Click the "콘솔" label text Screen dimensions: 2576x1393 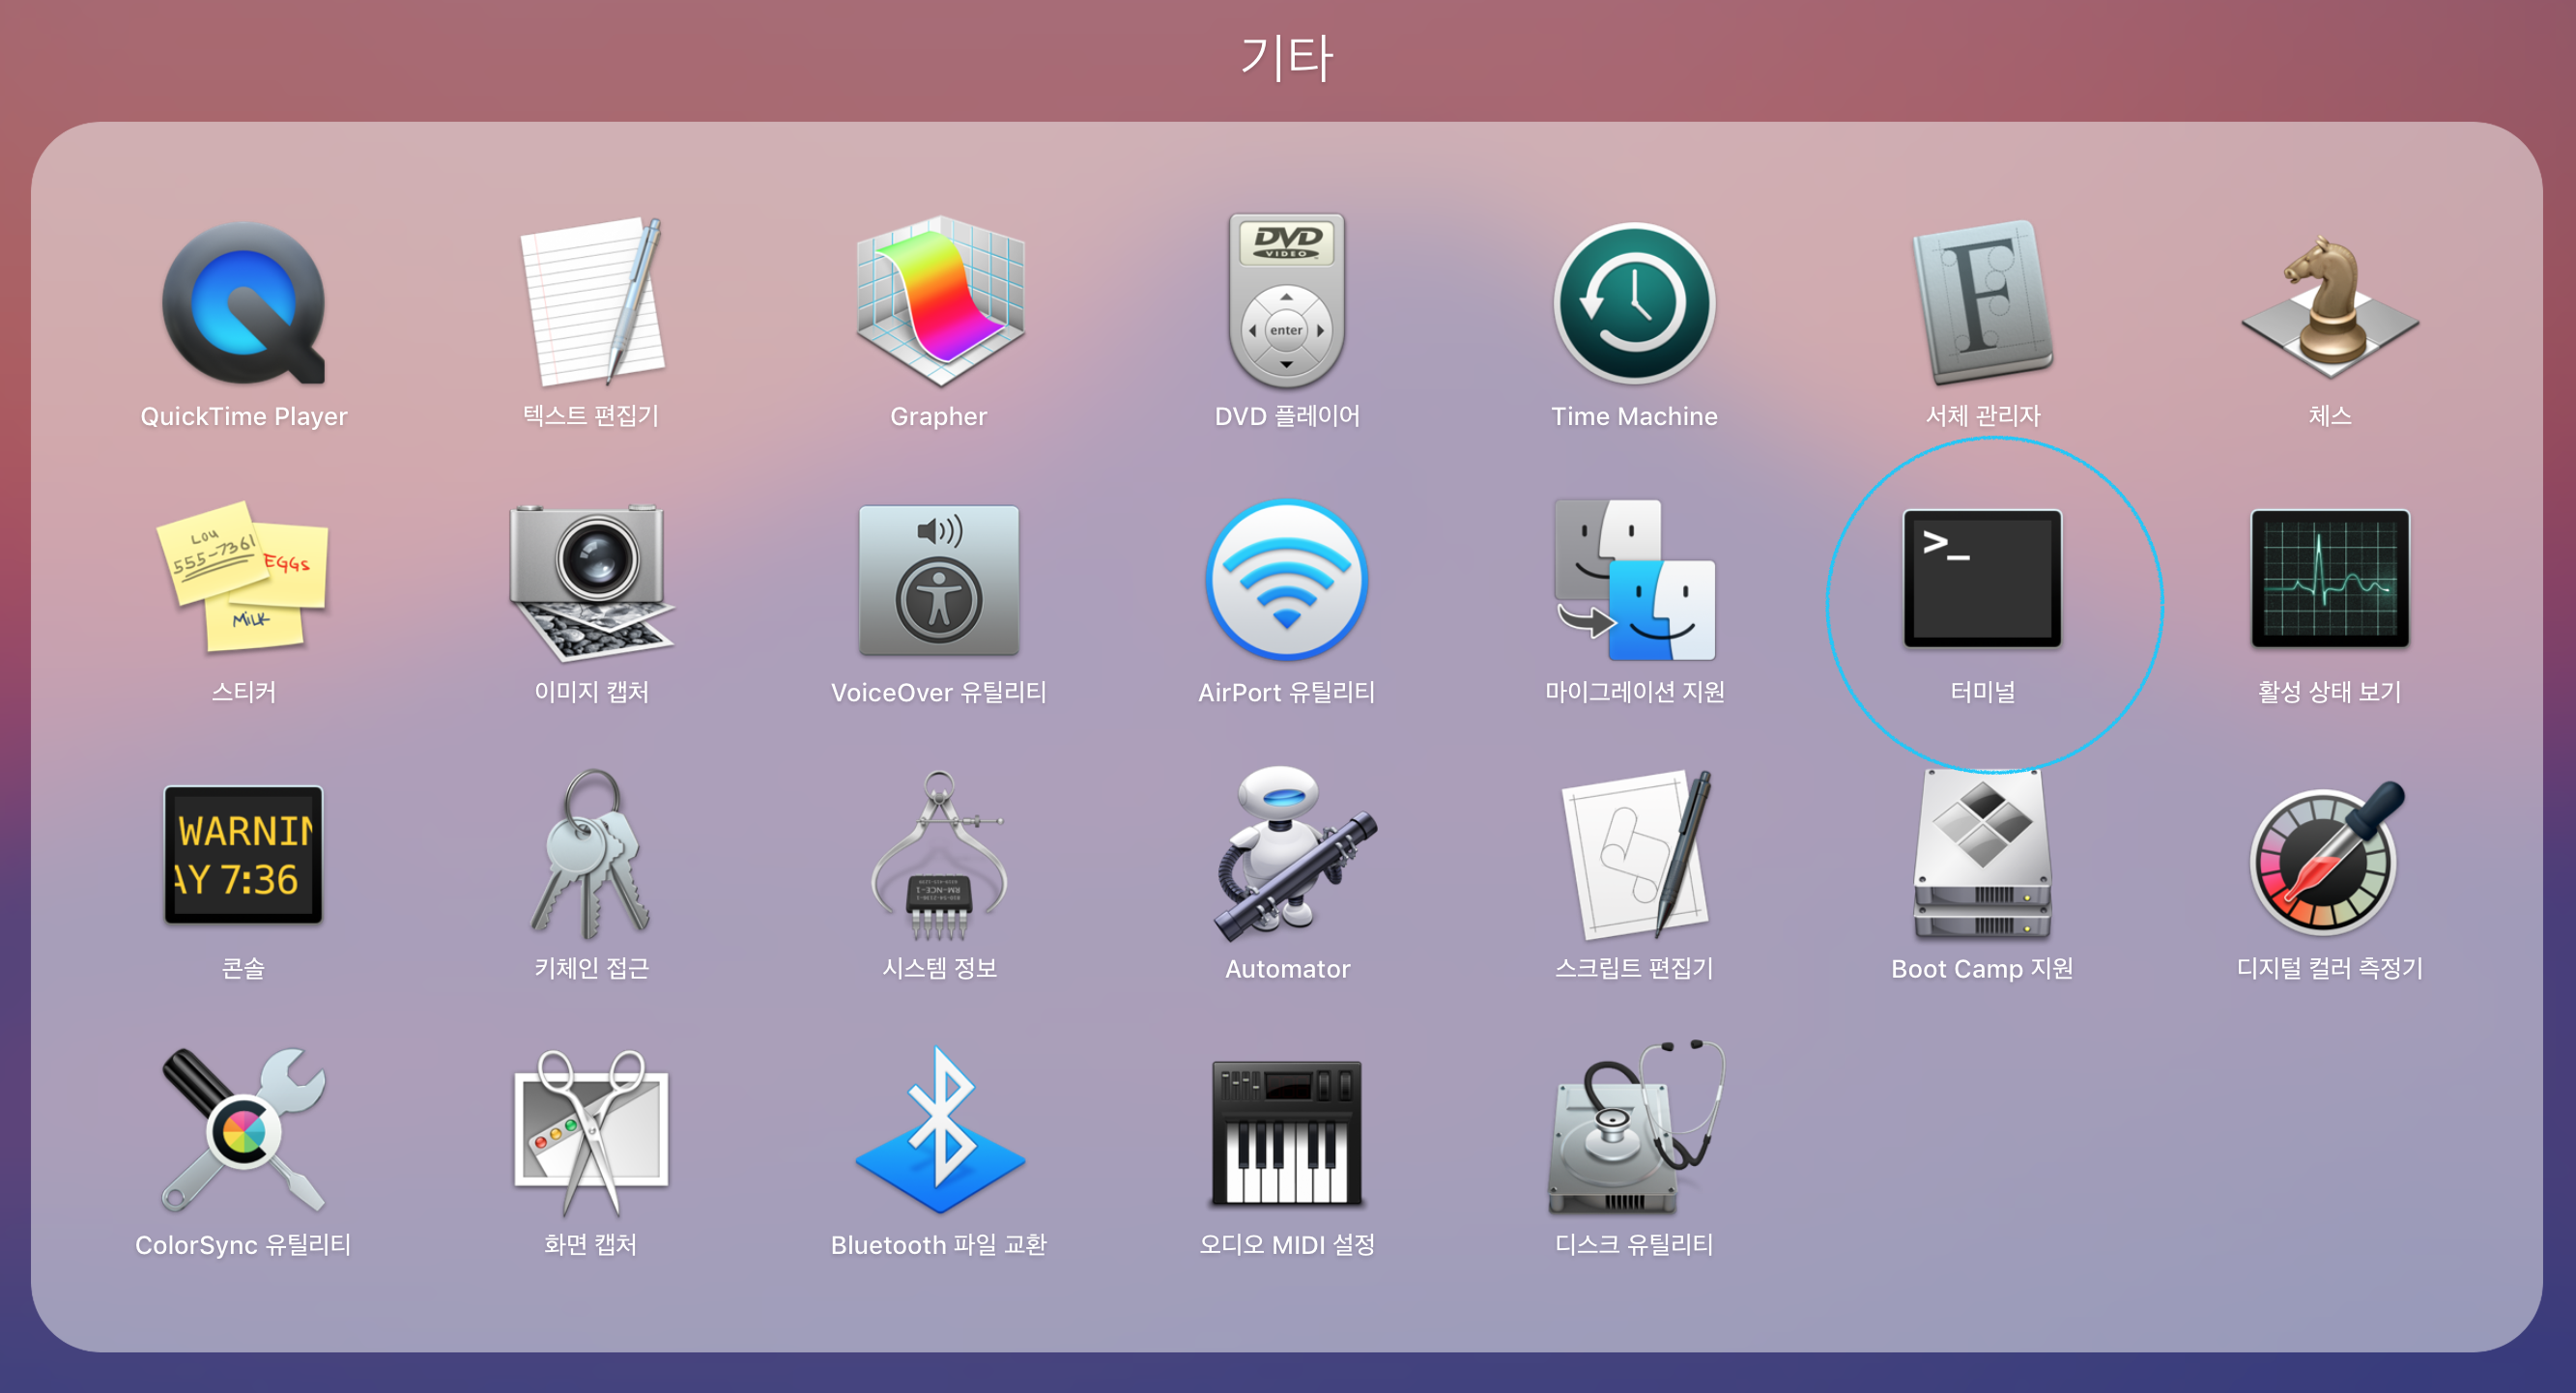pos(243,968)
